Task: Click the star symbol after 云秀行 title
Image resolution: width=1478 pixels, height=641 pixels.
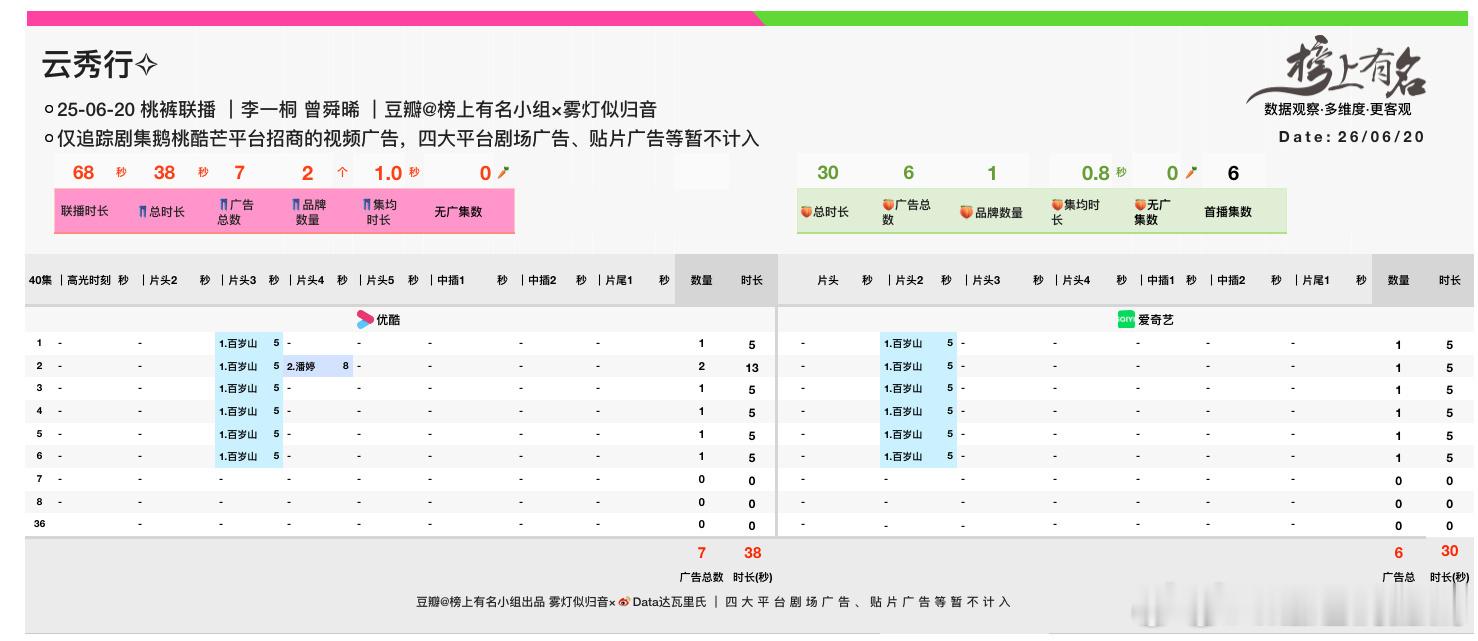Action: [146, 66]
